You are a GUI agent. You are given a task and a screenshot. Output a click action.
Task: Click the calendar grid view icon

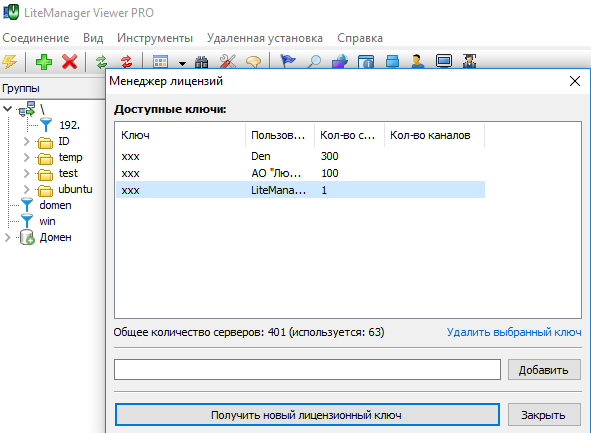[161, 62]
